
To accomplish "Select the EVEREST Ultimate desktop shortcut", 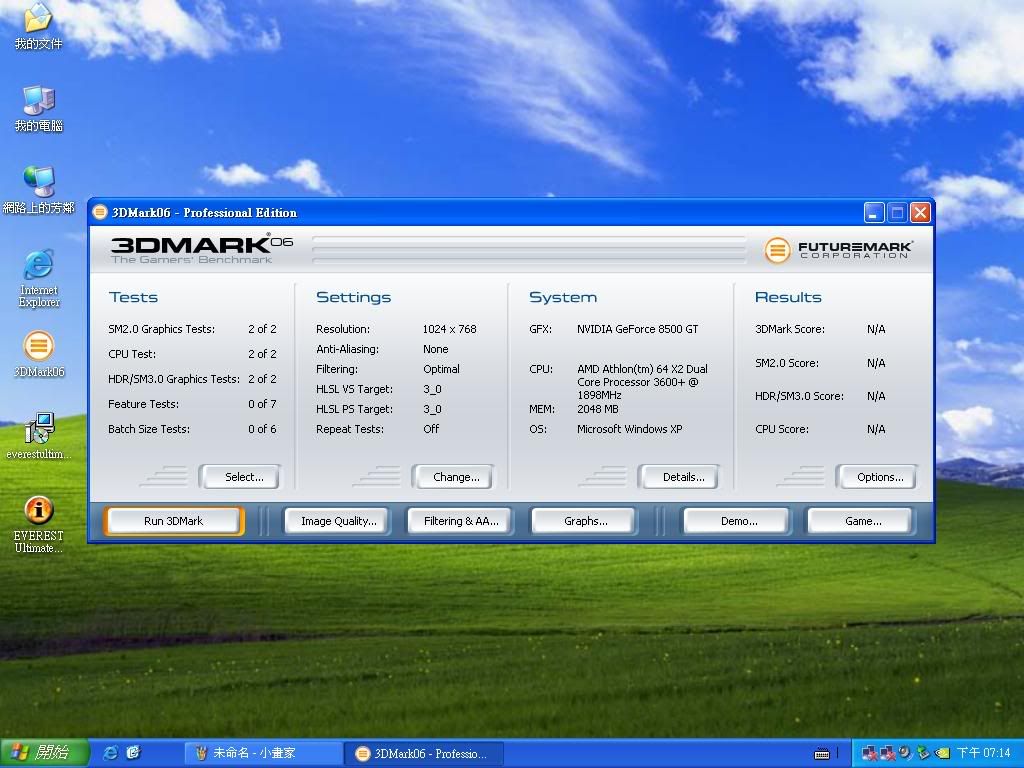I will point(39,524).
